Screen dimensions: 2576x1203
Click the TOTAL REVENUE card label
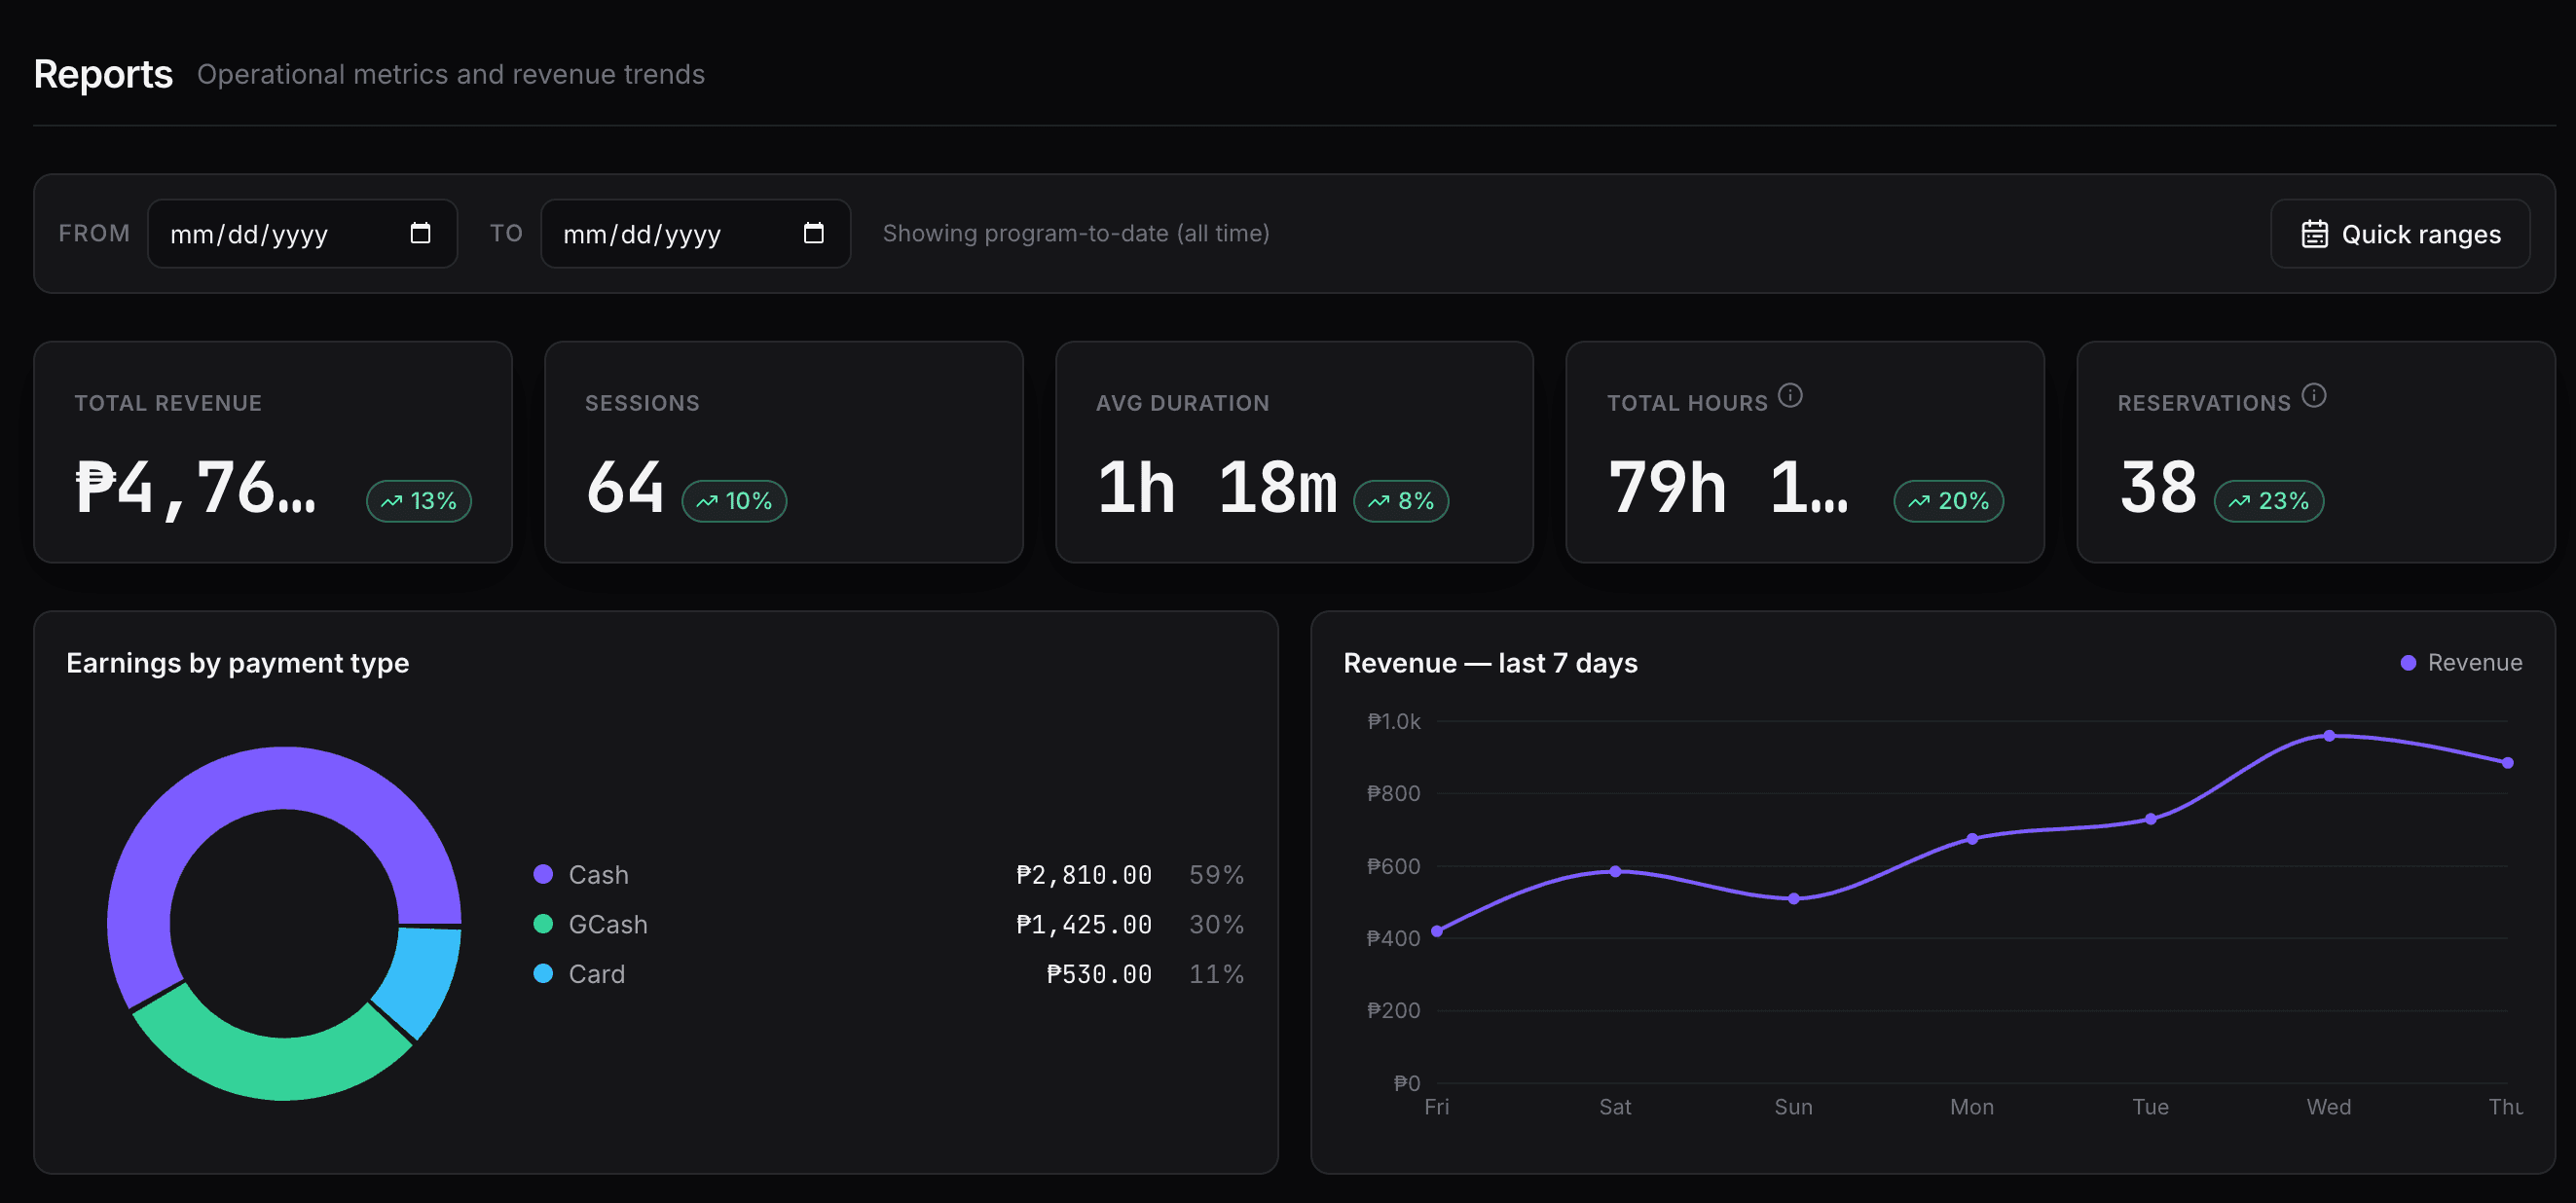[168, 403]
